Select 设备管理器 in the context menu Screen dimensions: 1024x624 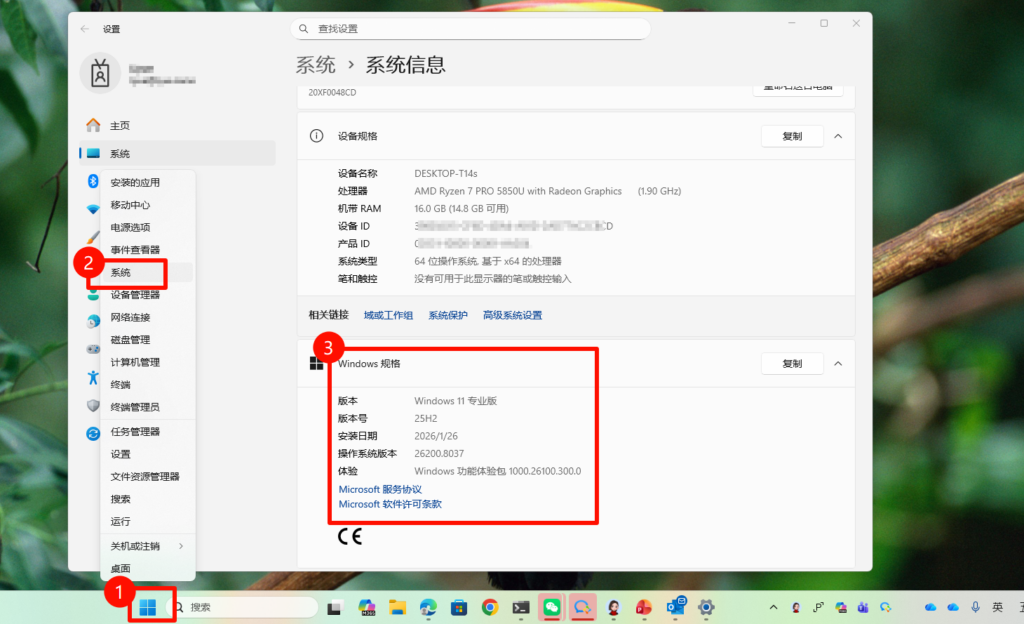point(135,295)
